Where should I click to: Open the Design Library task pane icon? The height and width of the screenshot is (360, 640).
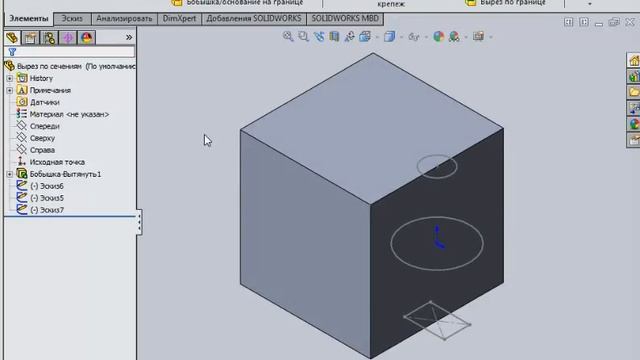[x=634, y=76]
